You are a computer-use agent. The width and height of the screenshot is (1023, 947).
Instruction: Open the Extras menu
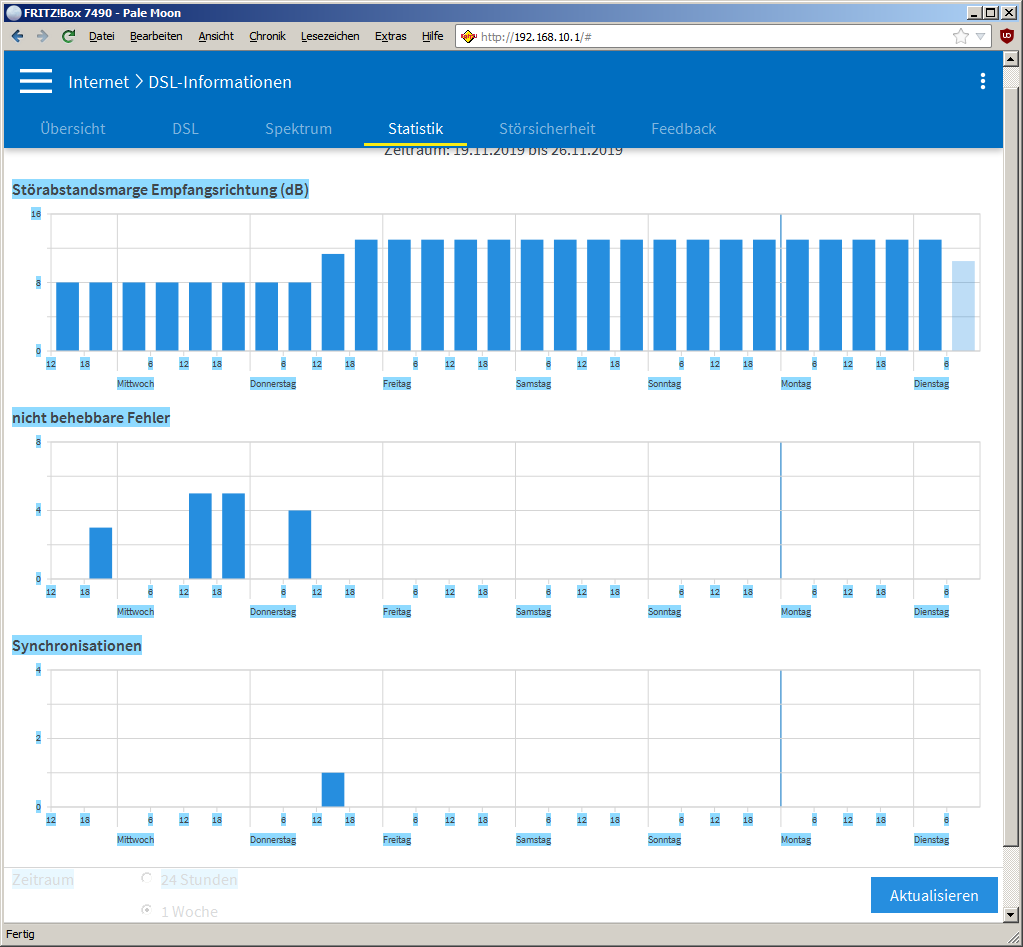[x=391, y=37]
